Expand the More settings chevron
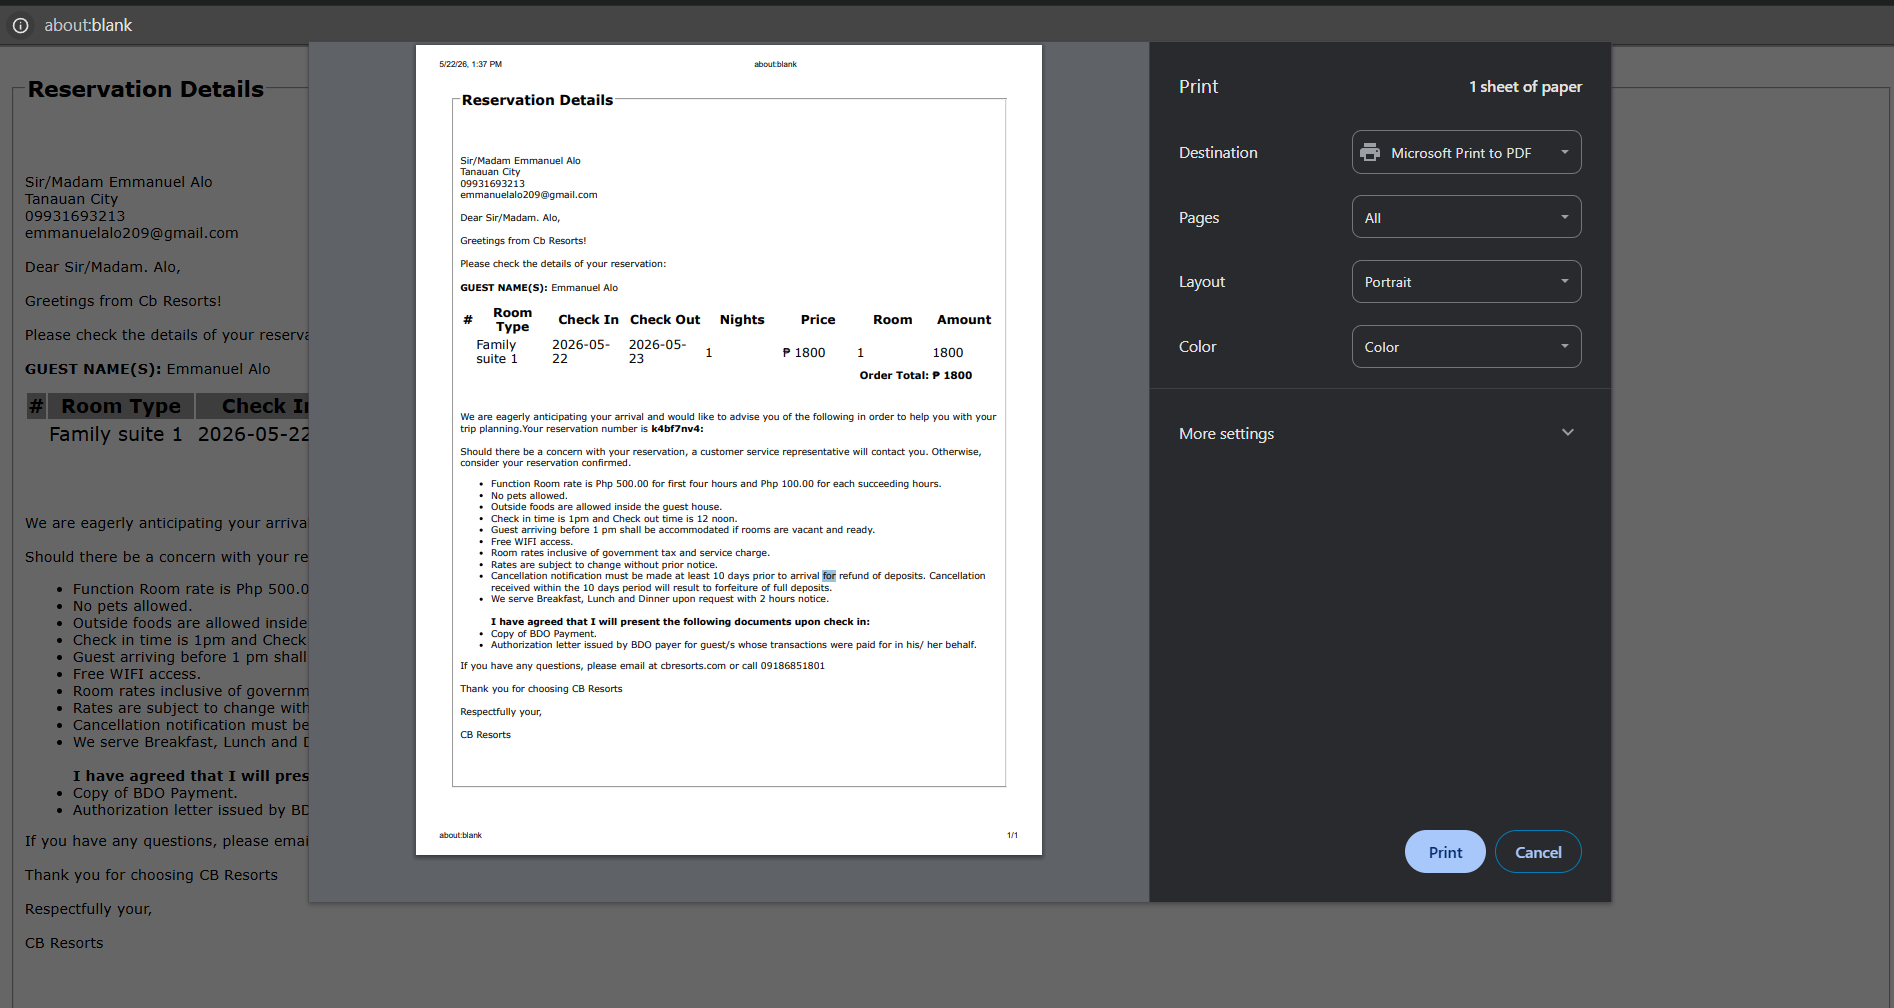Viewport: 1894px width, 1008px height. (x=1567, y=433)
